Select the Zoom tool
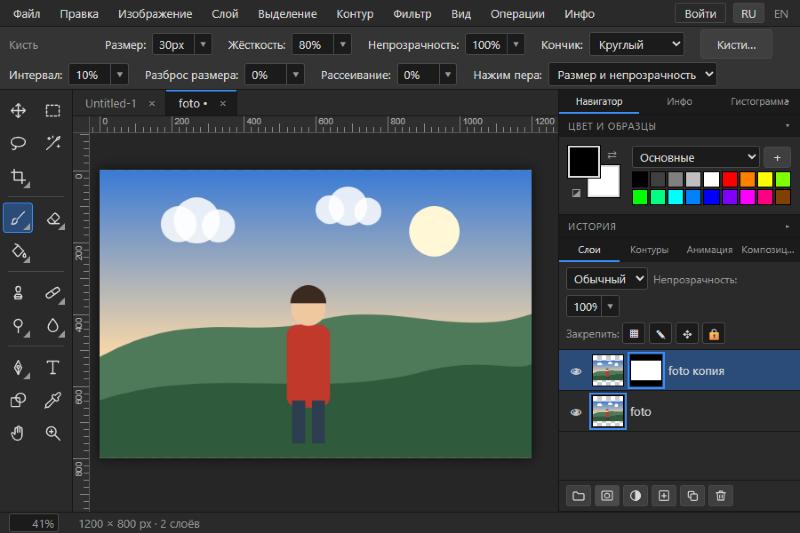 (x=53, y=433)
